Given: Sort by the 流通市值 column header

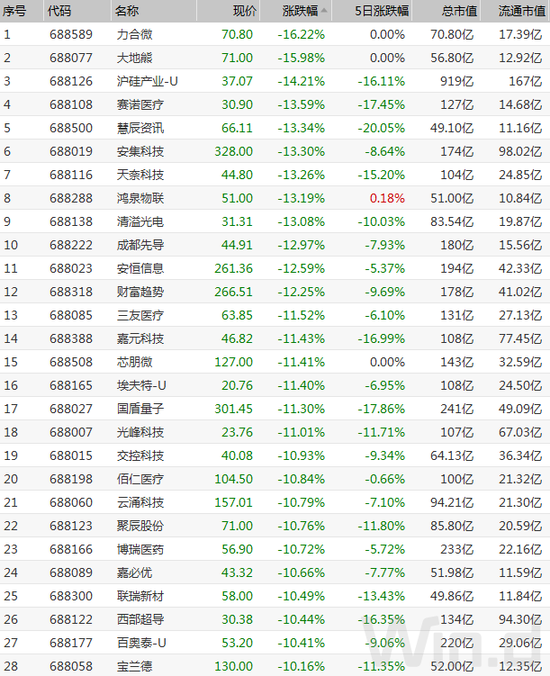Looking at the screenshot, I should point(522,11).
